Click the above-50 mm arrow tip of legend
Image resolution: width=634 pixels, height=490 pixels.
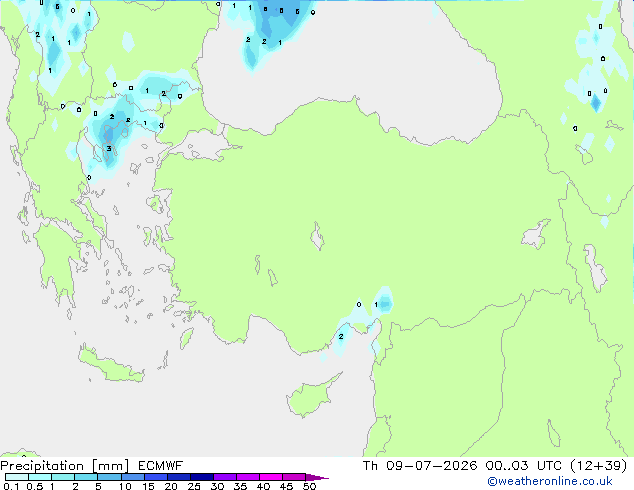317,477
